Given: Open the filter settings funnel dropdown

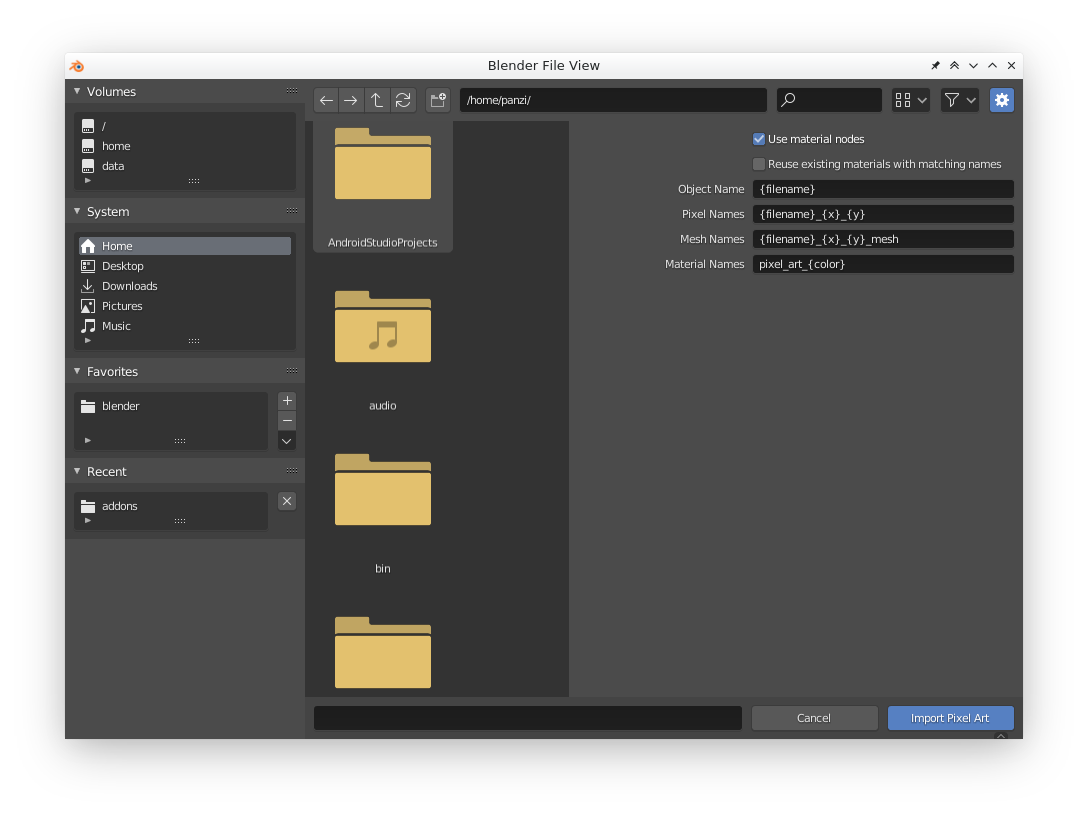Looking at the screenshot, I should point(960,100).
